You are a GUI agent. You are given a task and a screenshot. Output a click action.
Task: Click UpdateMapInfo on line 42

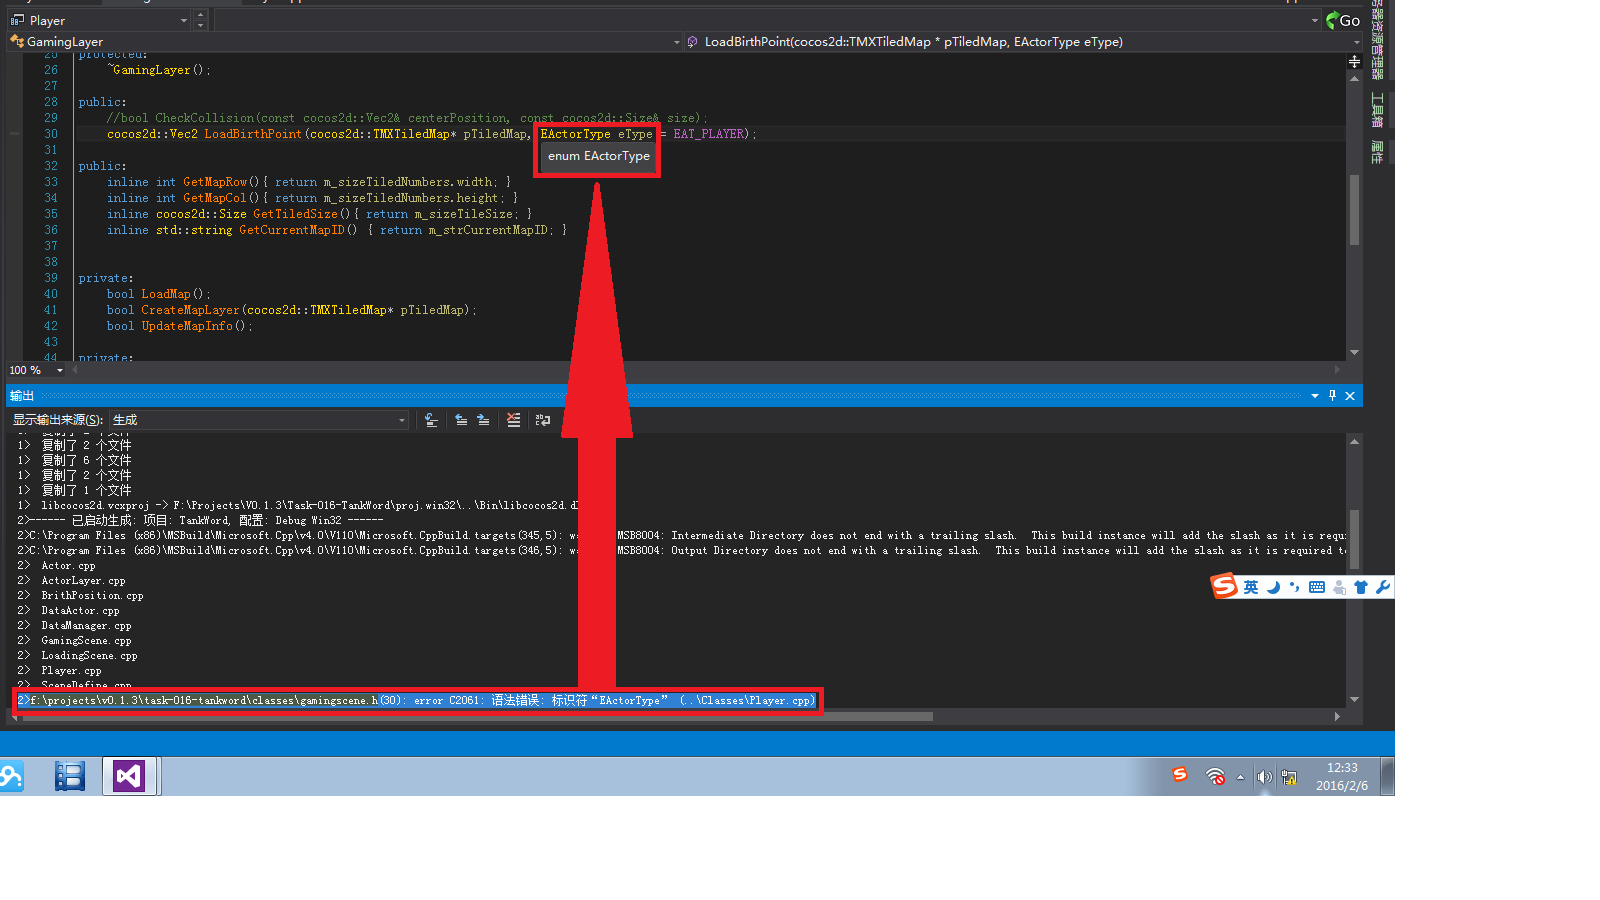[187, 326]
